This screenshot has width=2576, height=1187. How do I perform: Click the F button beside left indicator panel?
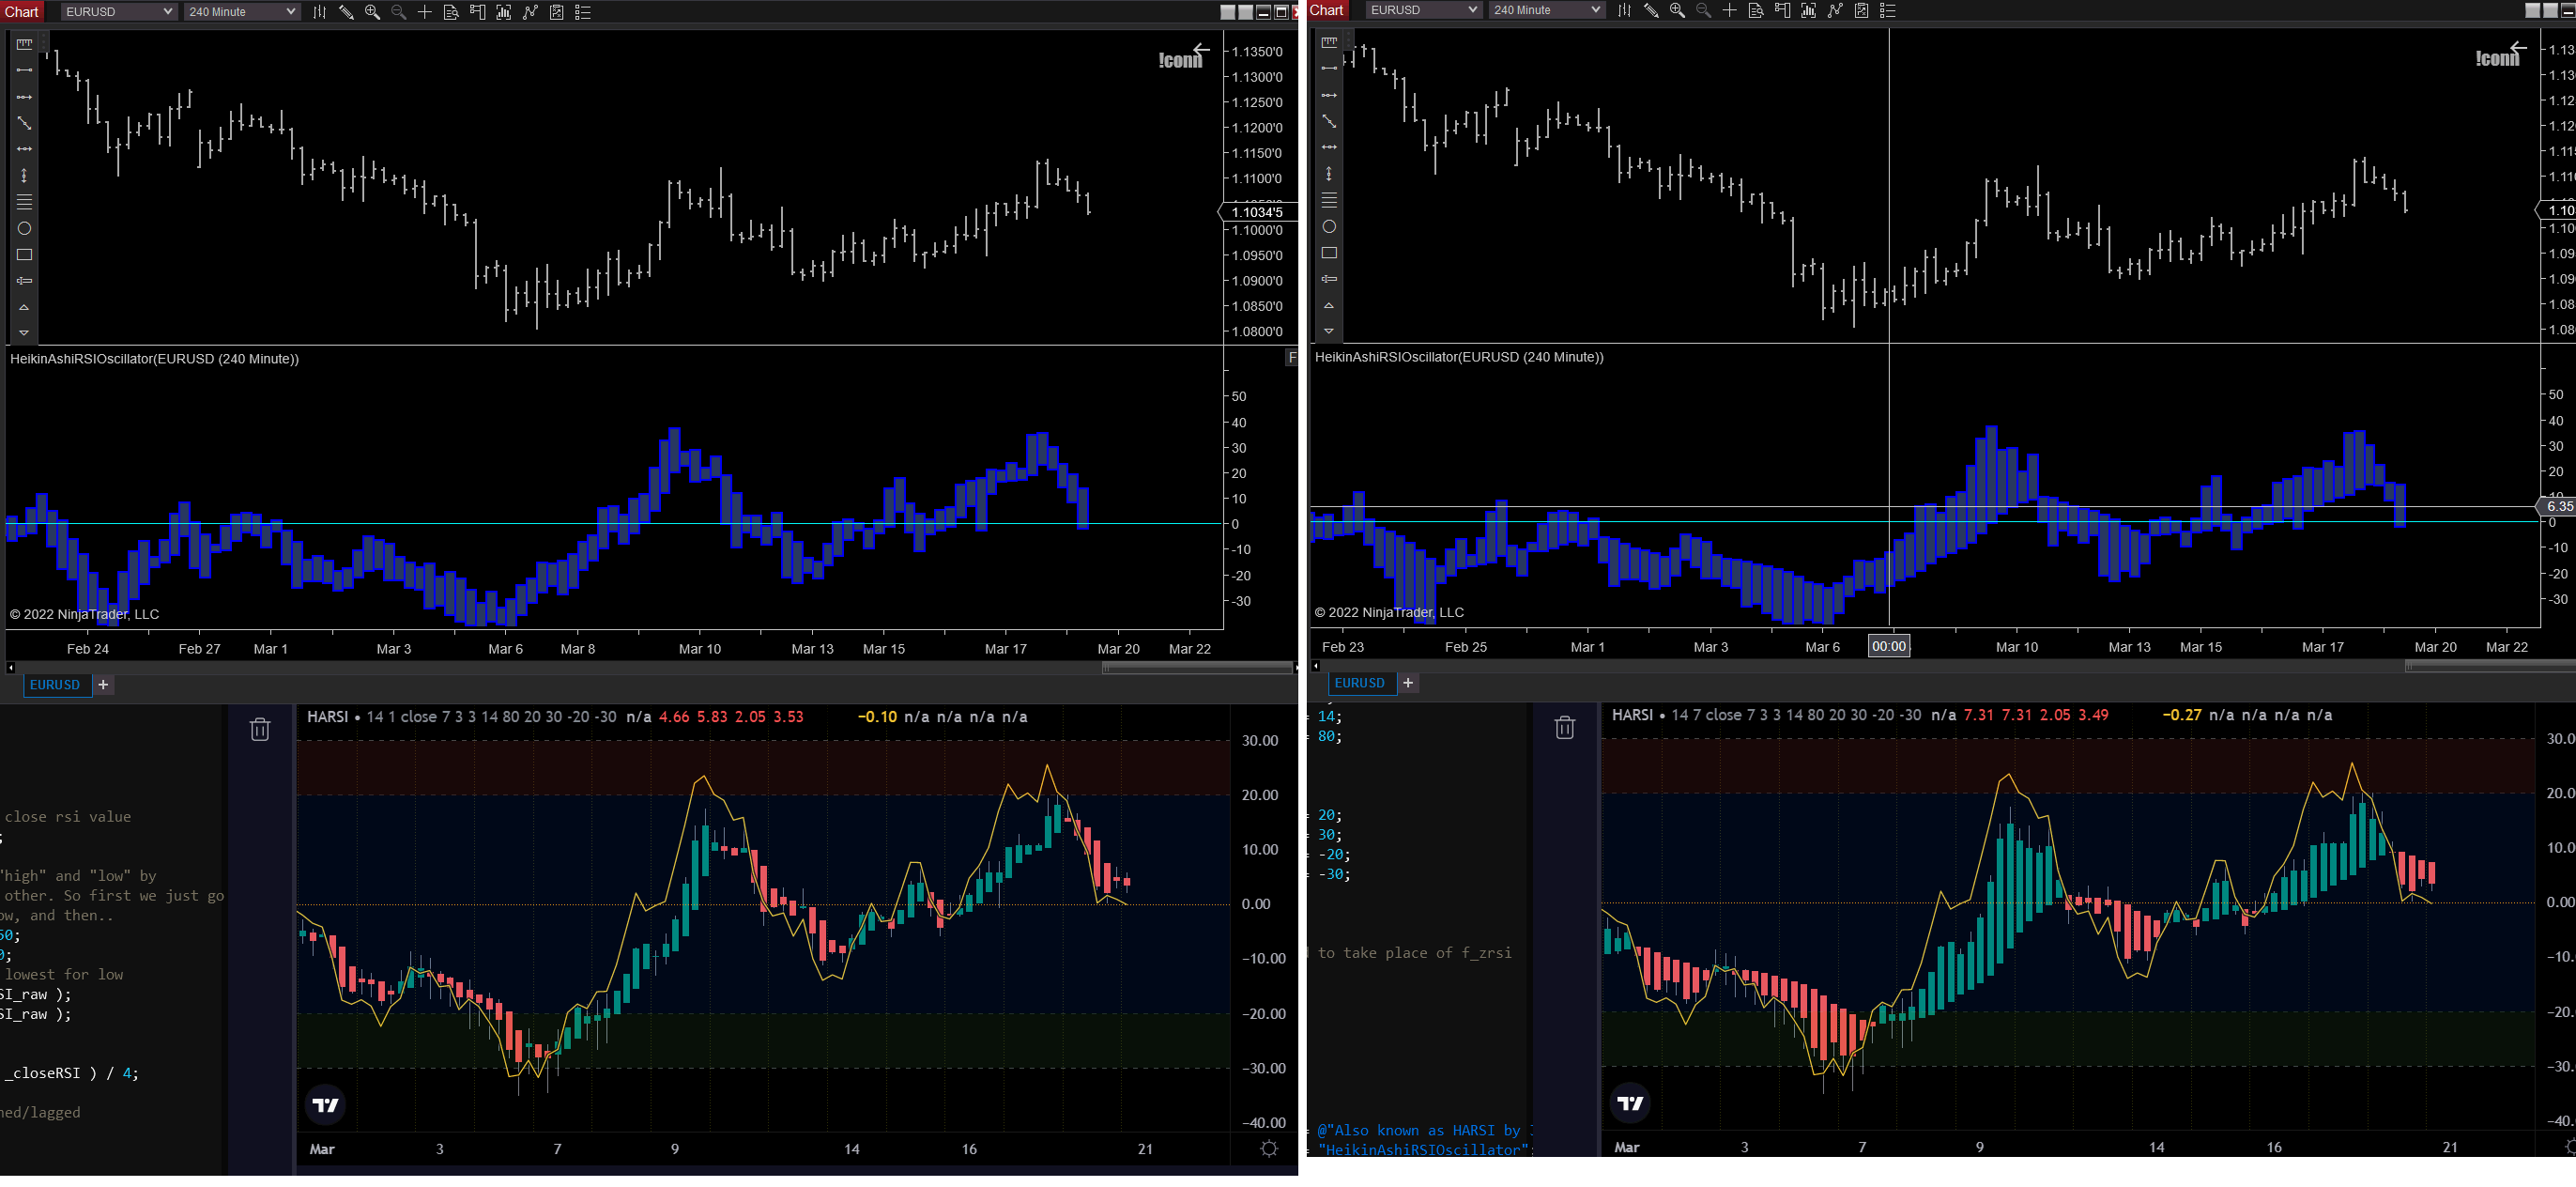pyautogui.click(x=1292, y=358)
